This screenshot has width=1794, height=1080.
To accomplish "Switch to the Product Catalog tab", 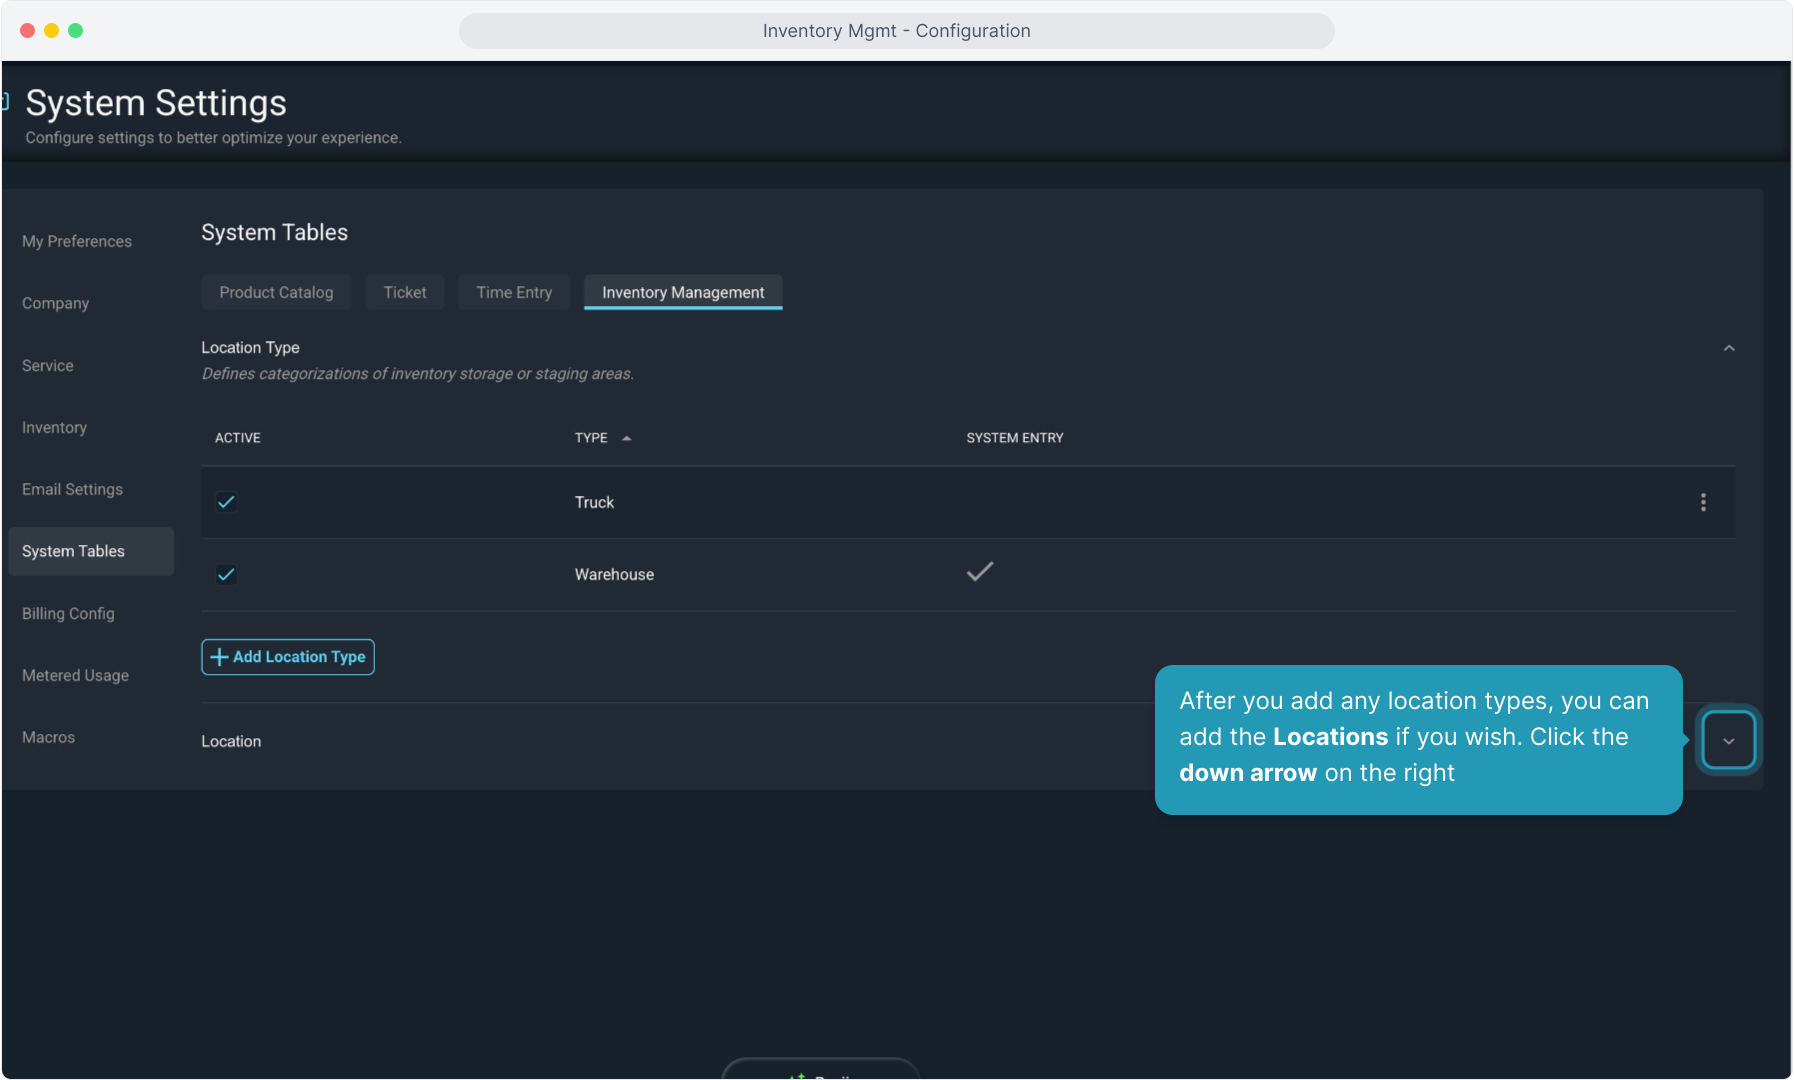I will 276,292.
